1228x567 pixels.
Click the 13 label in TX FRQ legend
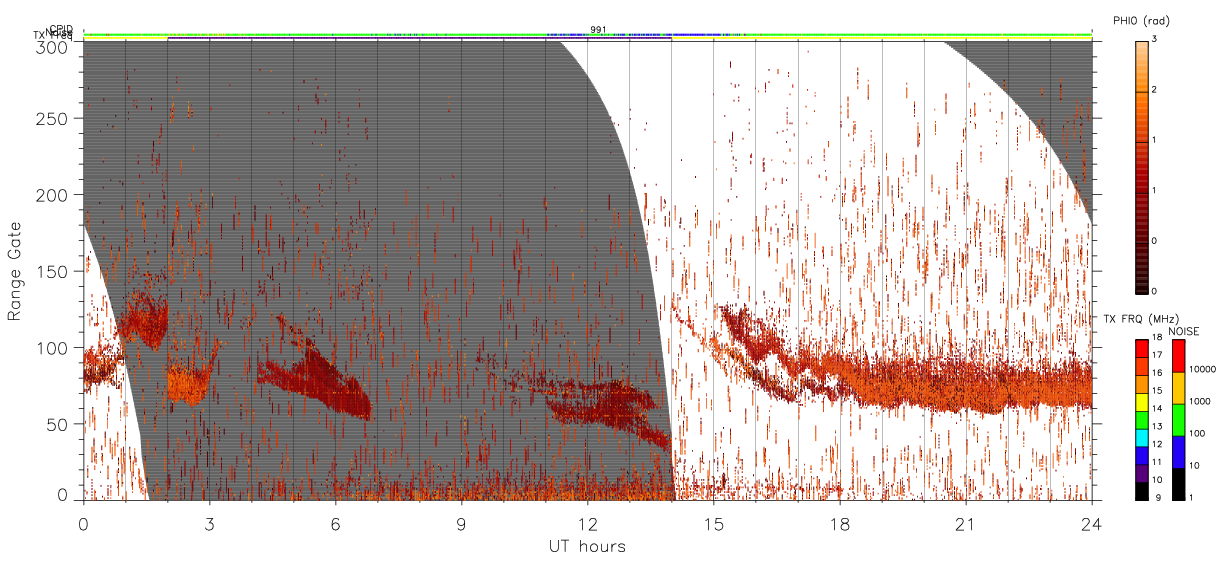point(1157,427)
